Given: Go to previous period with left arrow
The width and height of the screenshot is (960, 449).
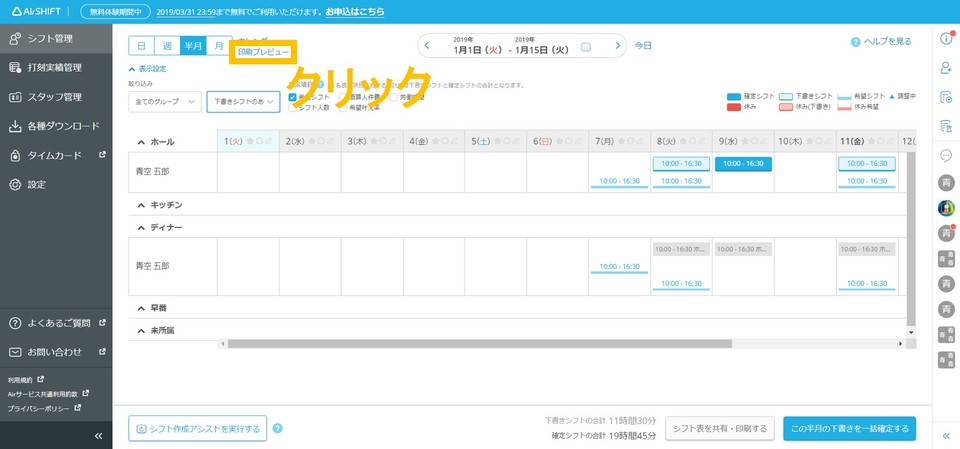Looking at the screenshot, I should pyautogui.click(x=427, y=46).
